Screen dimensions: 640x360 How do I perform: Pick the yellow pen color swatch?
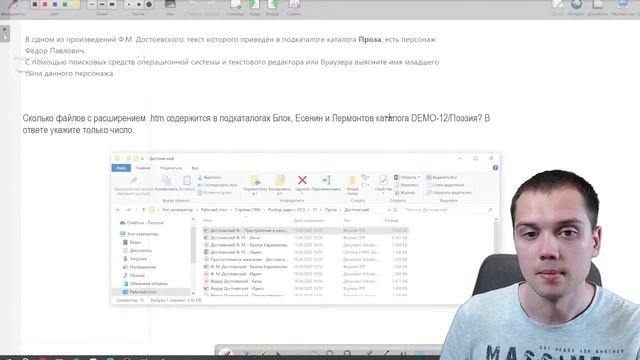point(75,4)
